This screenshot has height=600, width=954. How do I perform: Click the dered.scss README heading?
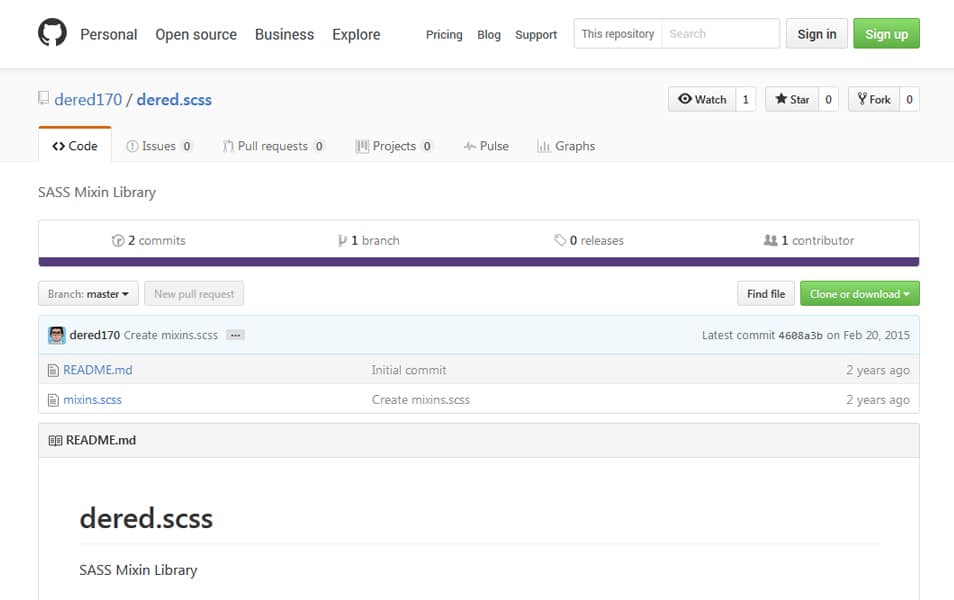(x=146, y=518)
